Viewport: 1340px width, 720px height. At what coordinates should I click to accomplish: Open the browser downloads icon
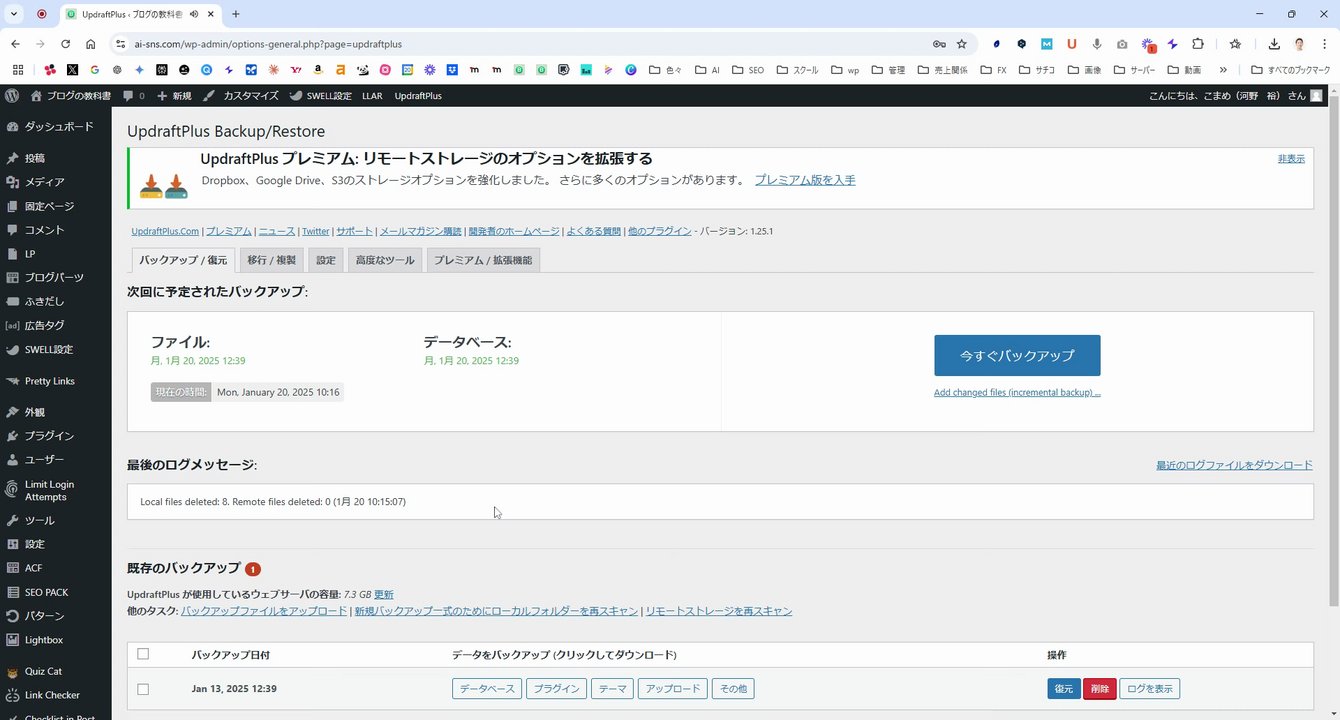coord(1274,44)
